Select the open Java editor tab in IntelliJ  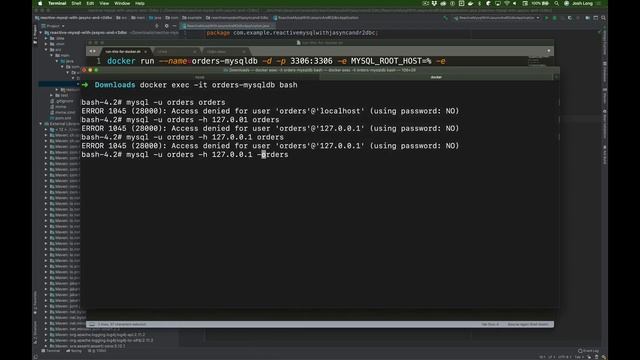[227, 26]
